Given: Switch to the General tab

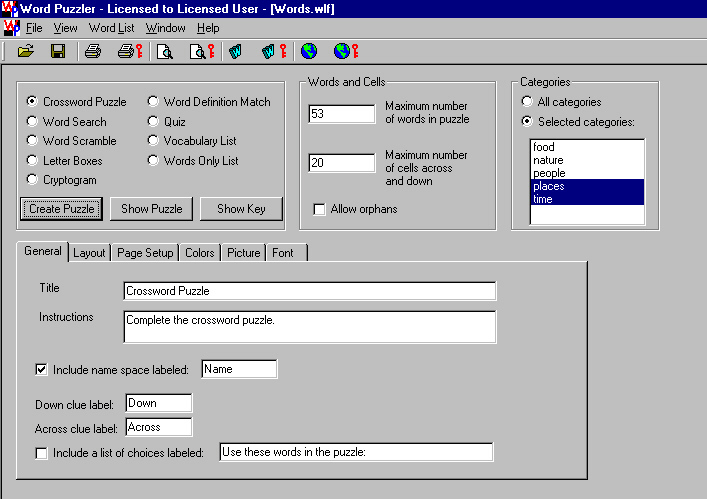Looking at the screenshot, I should 43,251.
